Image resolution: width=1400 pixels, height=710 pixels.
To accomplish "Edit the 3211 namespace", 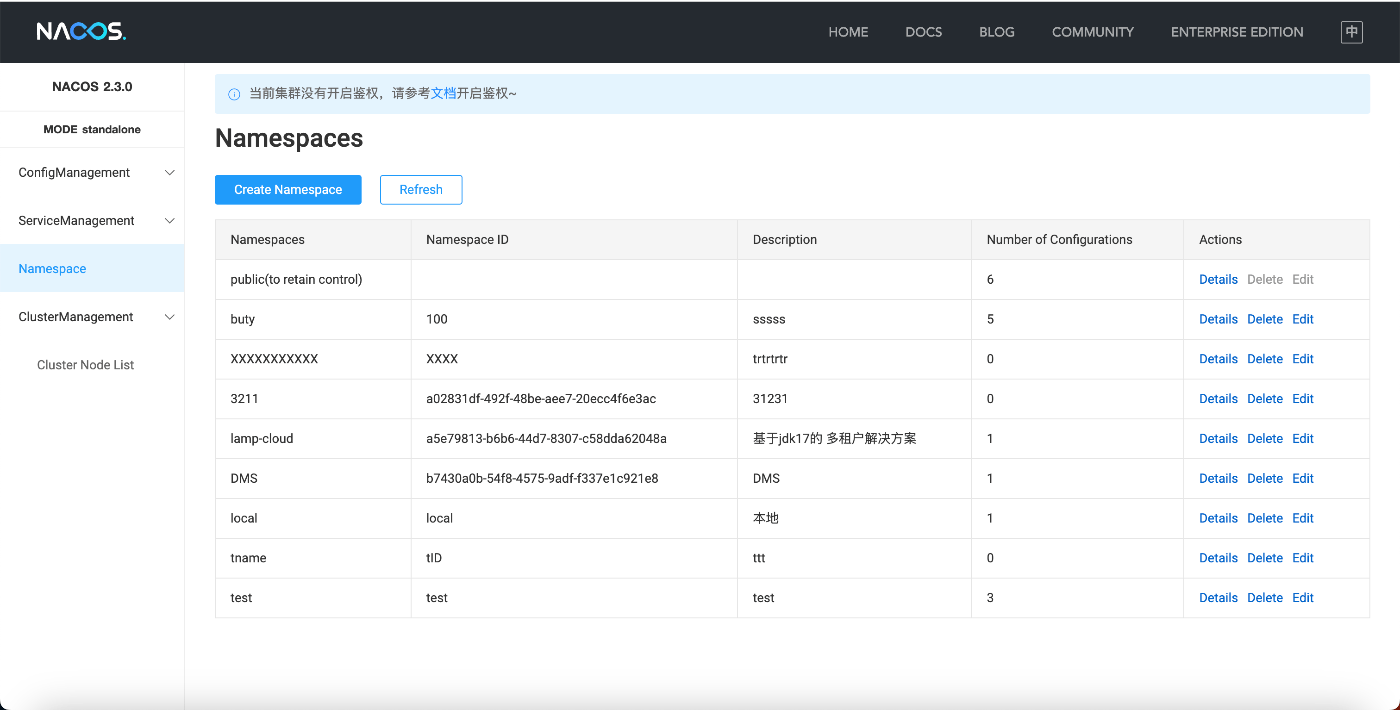I will (1303, 399).
